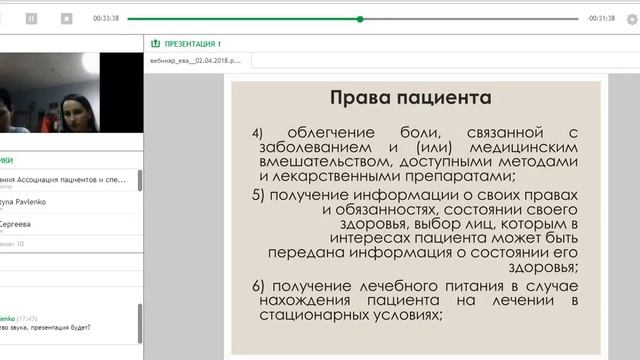This screenshot has height=360, width=640.
Task: Open the settings gear icon
Action: 632,19
